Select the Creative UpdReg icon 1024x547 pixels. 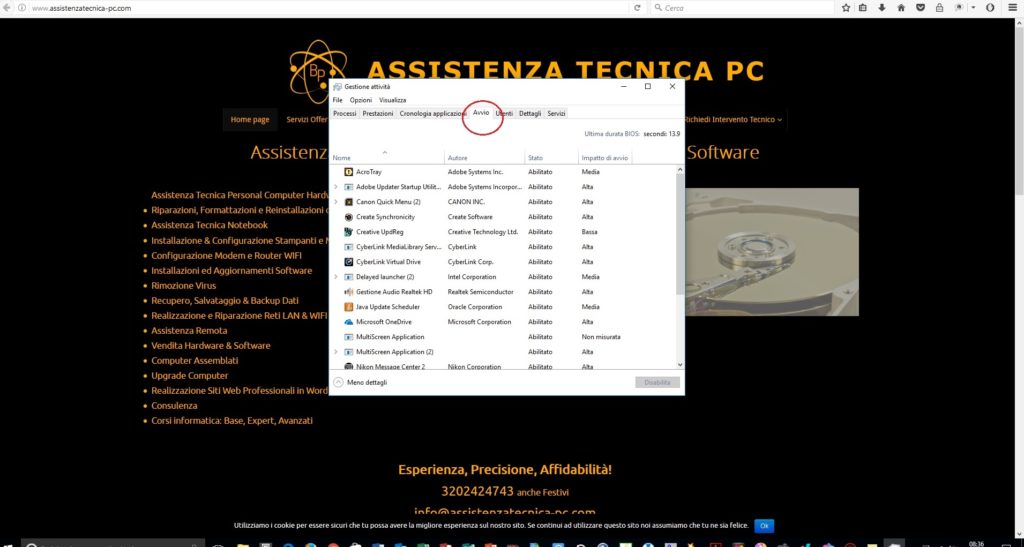[x=349, y=232]
